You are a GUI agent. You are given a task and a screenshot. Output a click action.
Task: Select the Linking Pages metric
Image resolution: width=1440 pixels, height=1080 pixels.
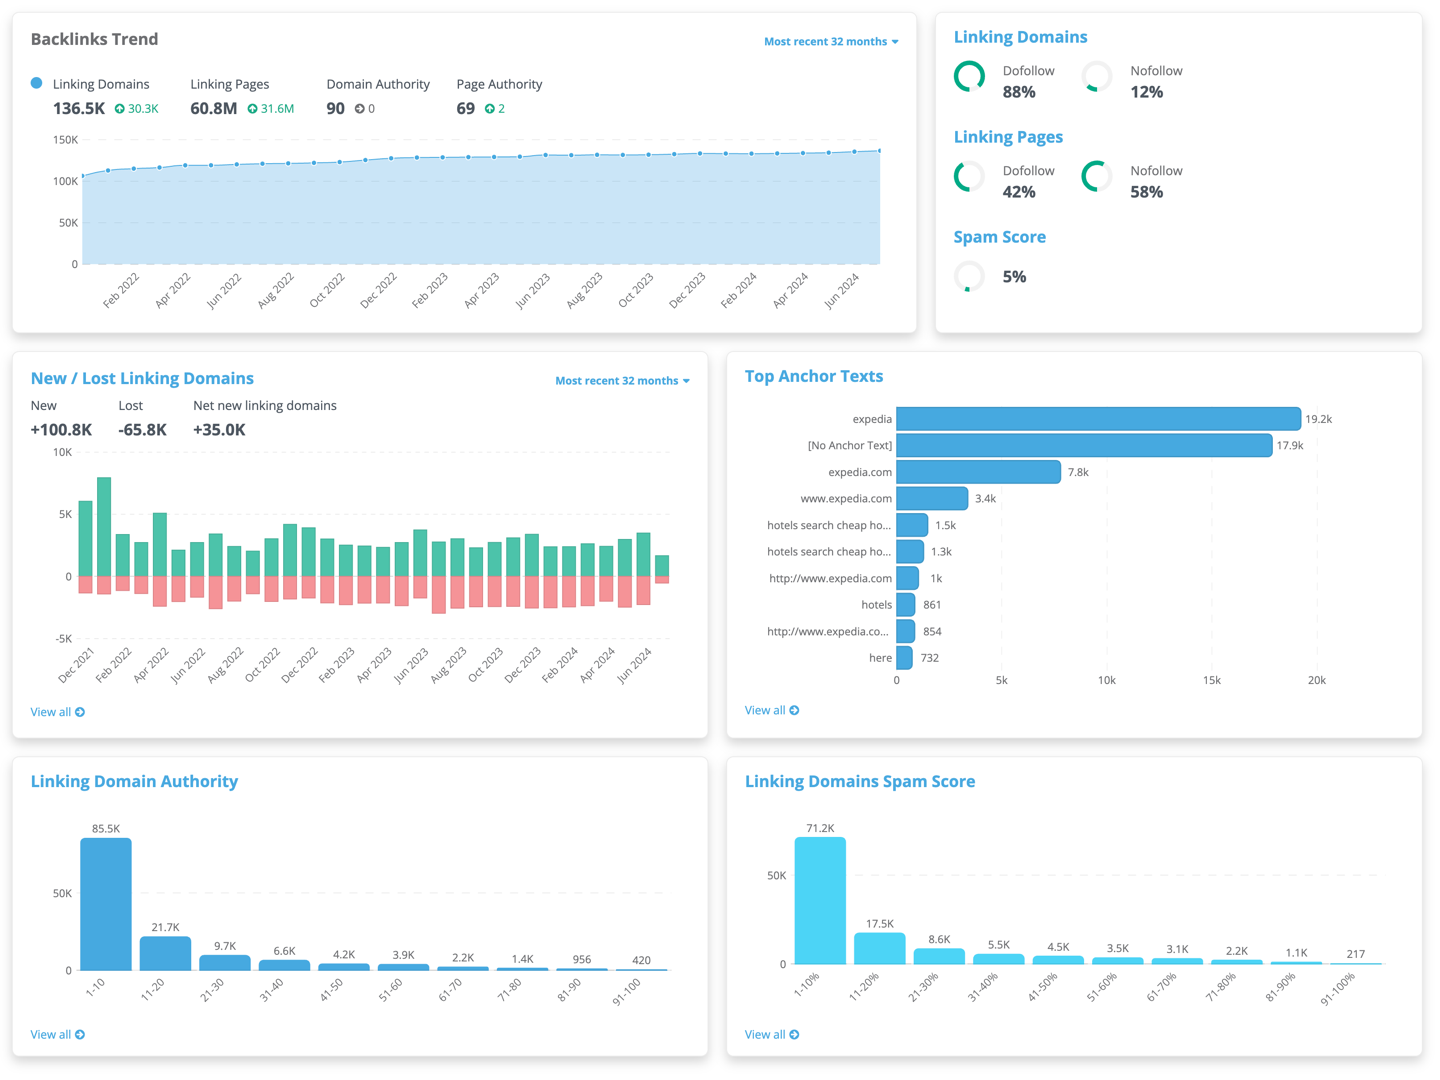tap(229, 84)
